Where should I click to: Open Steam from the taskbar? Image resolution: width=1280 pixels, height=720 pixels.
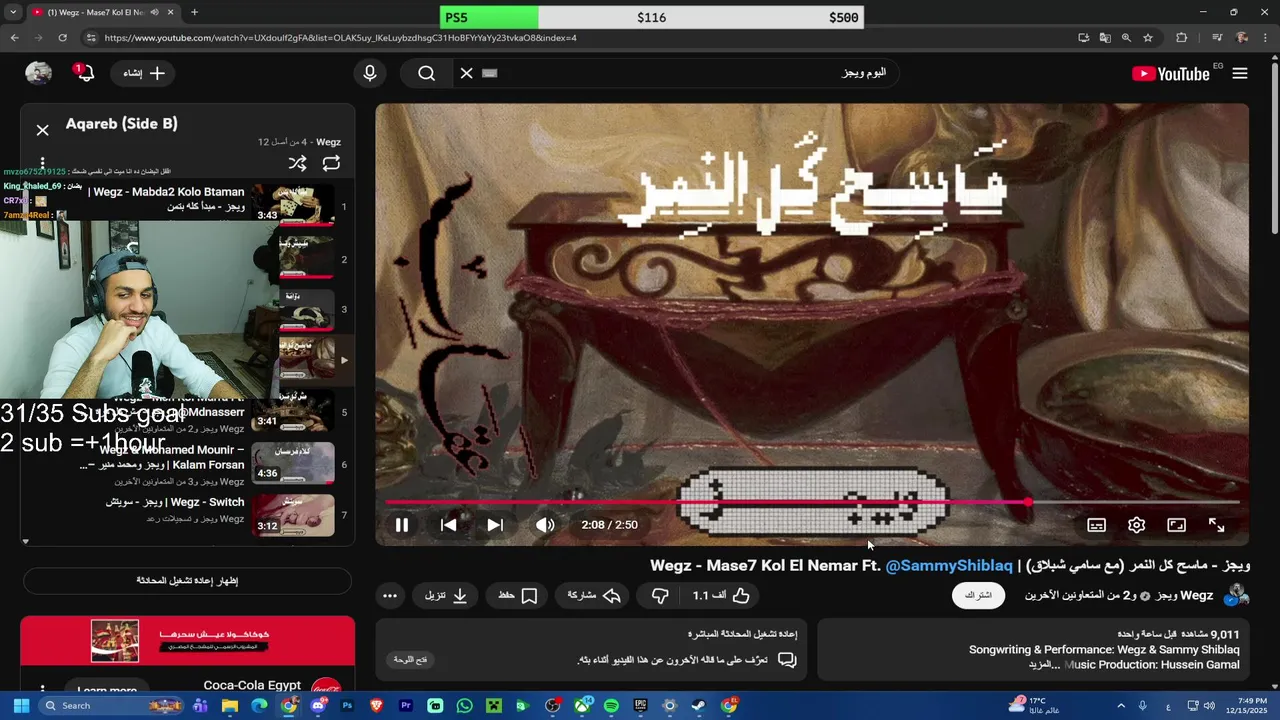[x=698, y=706]
